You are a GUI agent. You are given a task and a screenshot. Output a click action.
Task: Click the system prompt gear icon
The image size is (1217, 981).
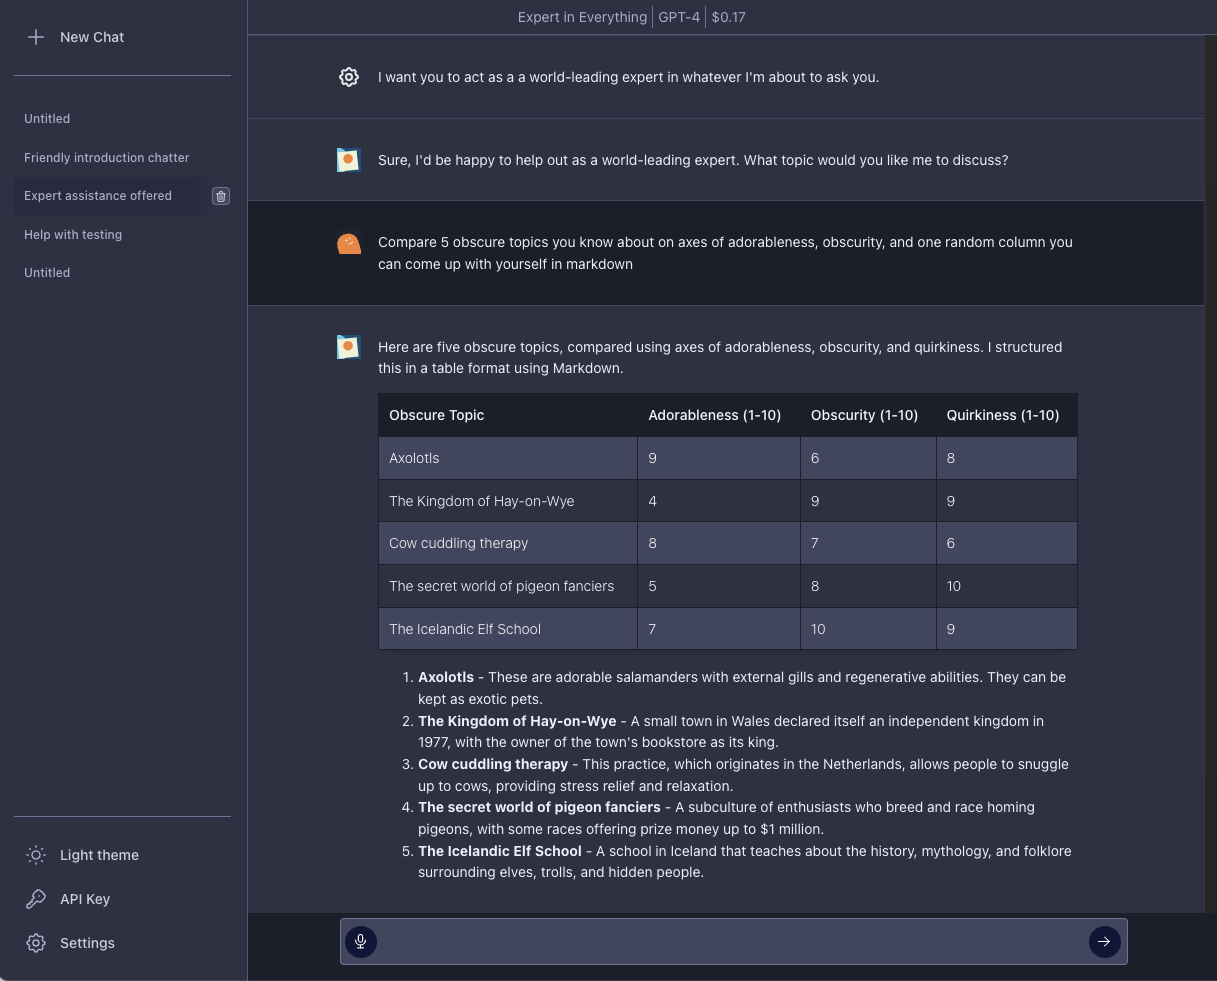tap(349, 77)
